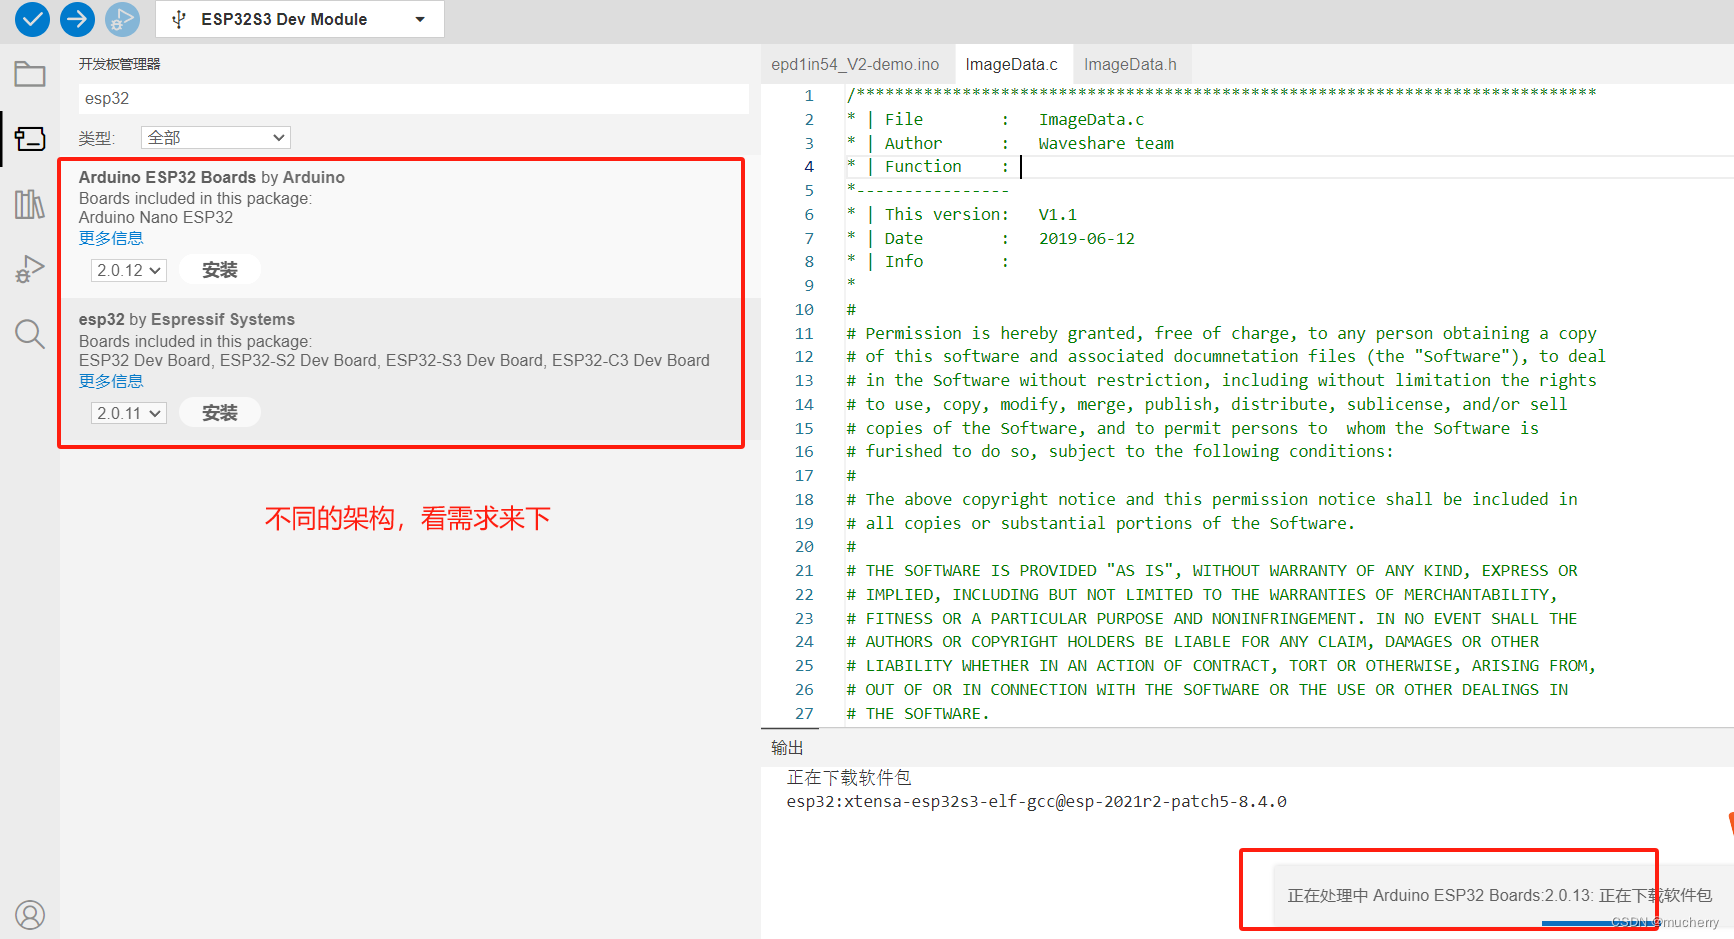Click the 输出 output panel header
The width and height of the screenshot is (1734, 939).
[787, 747]
